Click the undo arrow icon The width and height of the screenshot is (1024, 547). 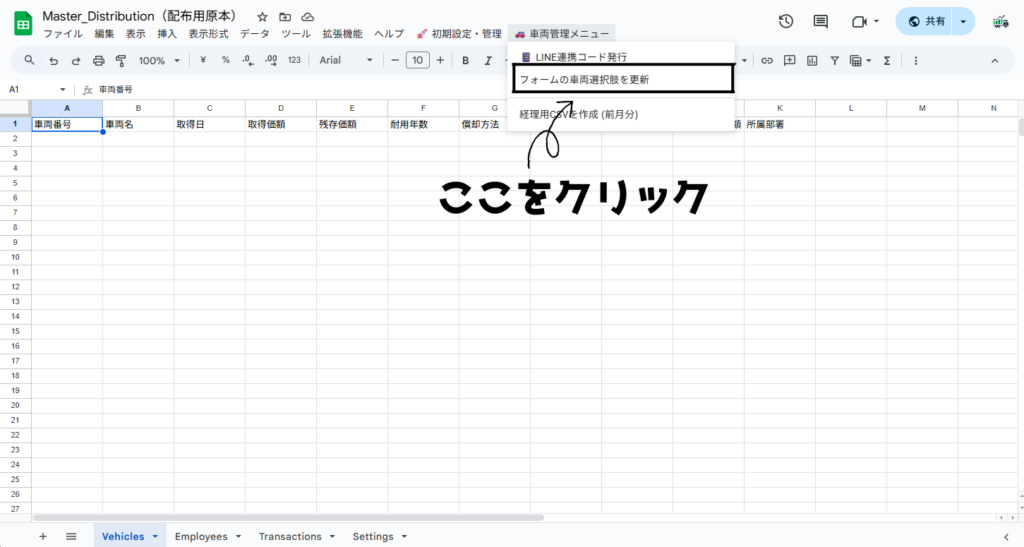point(53,60)
